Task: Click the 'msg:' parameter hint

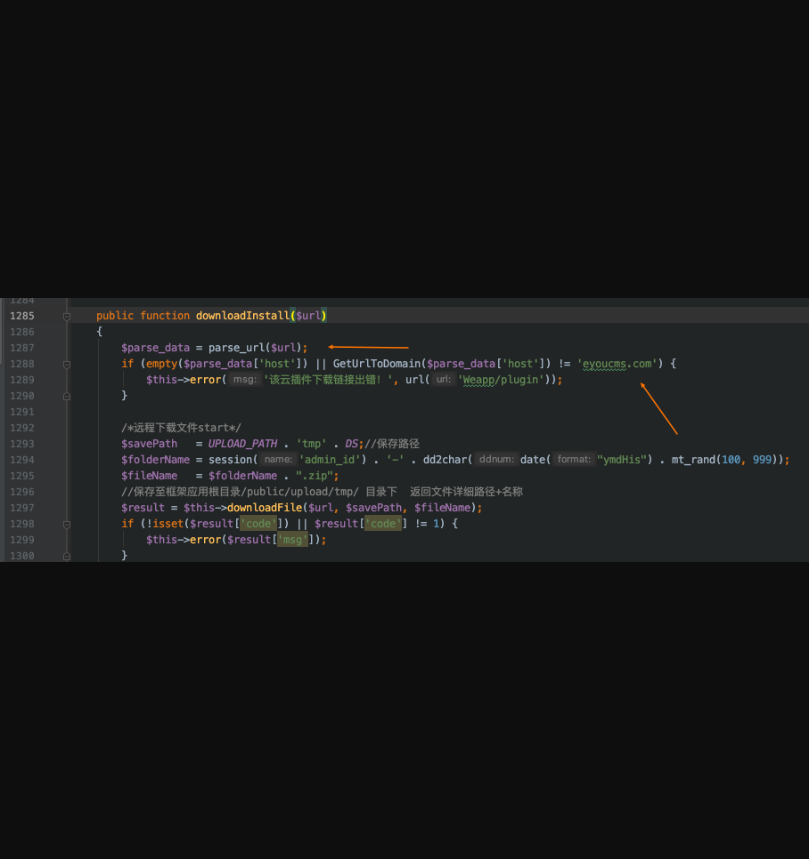Action: (244, 380)
